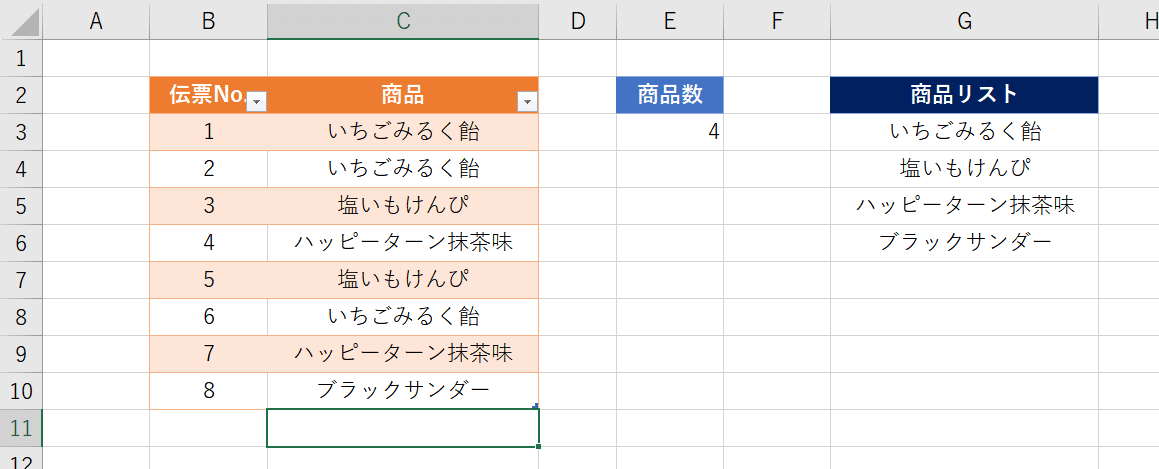Viewport: 1159px width, 469px height.
Task: Select cell E3 showing 4
Action: (x=670, y=132)
